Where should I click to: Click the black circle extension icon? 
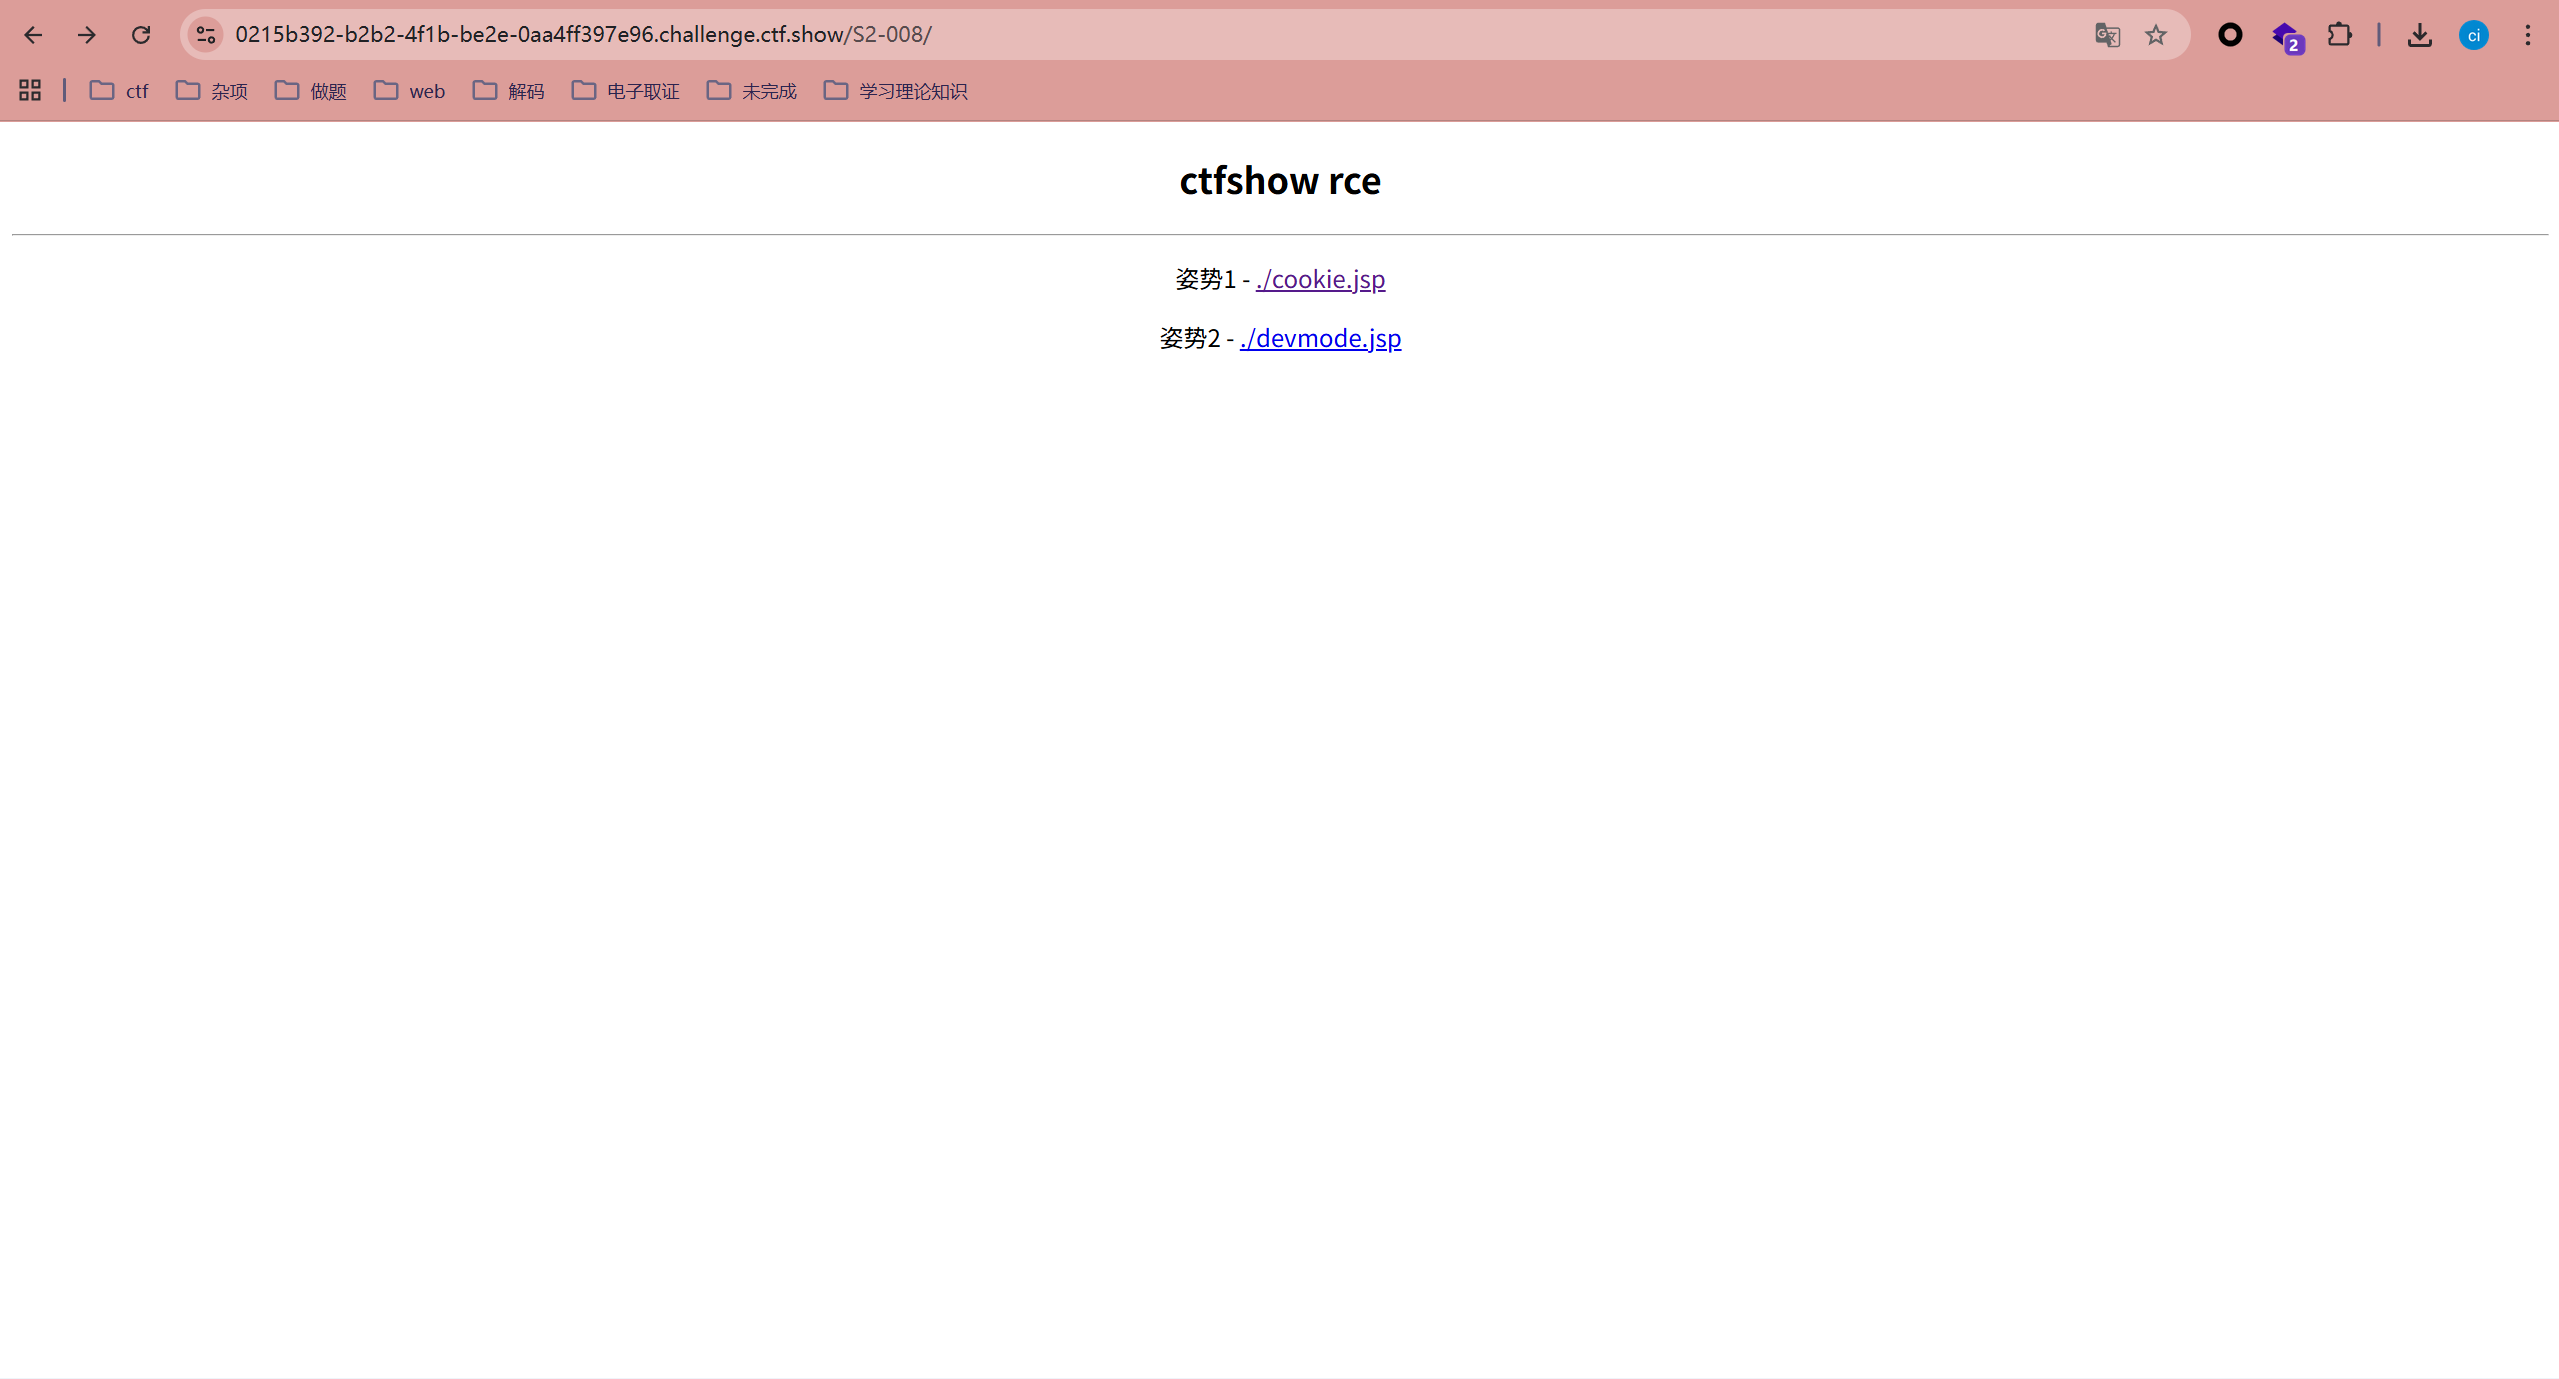click(2229, 35)
